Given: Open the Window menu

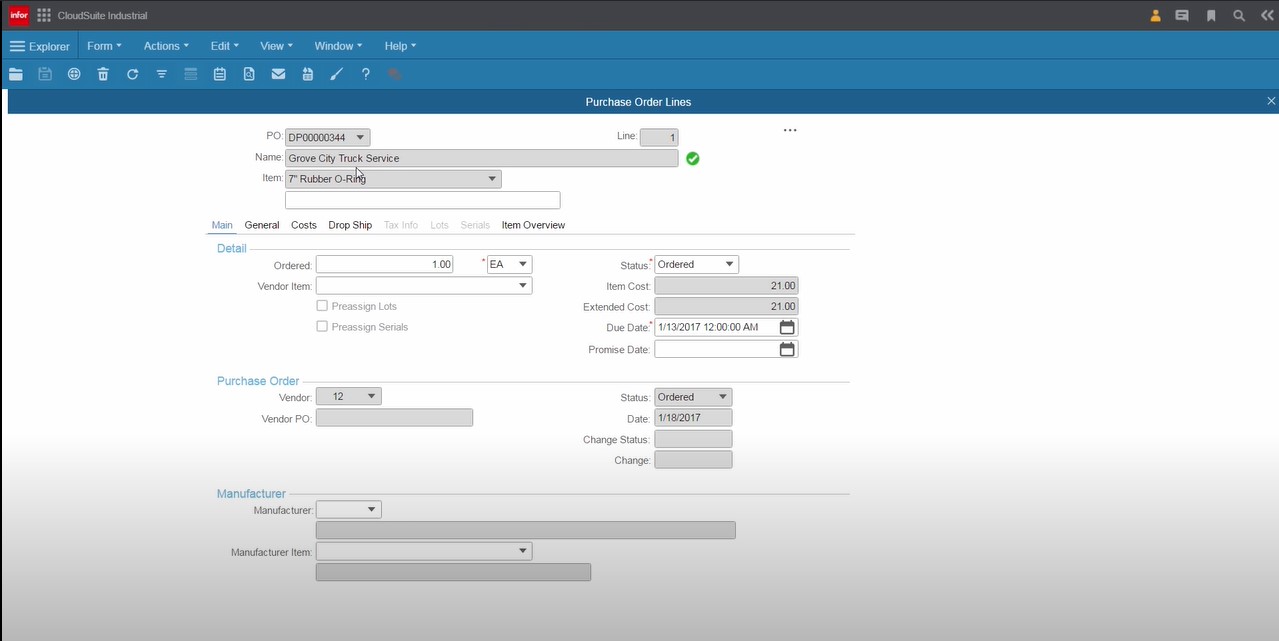Looking at the screenshot, I should pyautogui.click(x=338, y=46).
